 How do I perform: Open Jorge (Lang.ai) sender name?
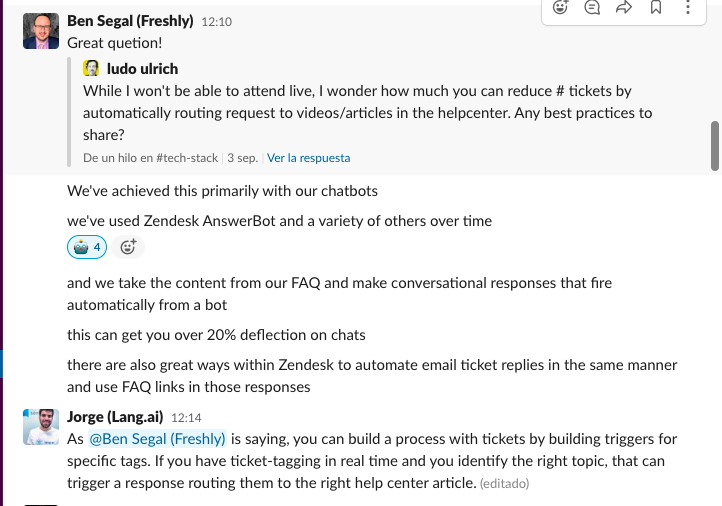[x=115, y=417]
